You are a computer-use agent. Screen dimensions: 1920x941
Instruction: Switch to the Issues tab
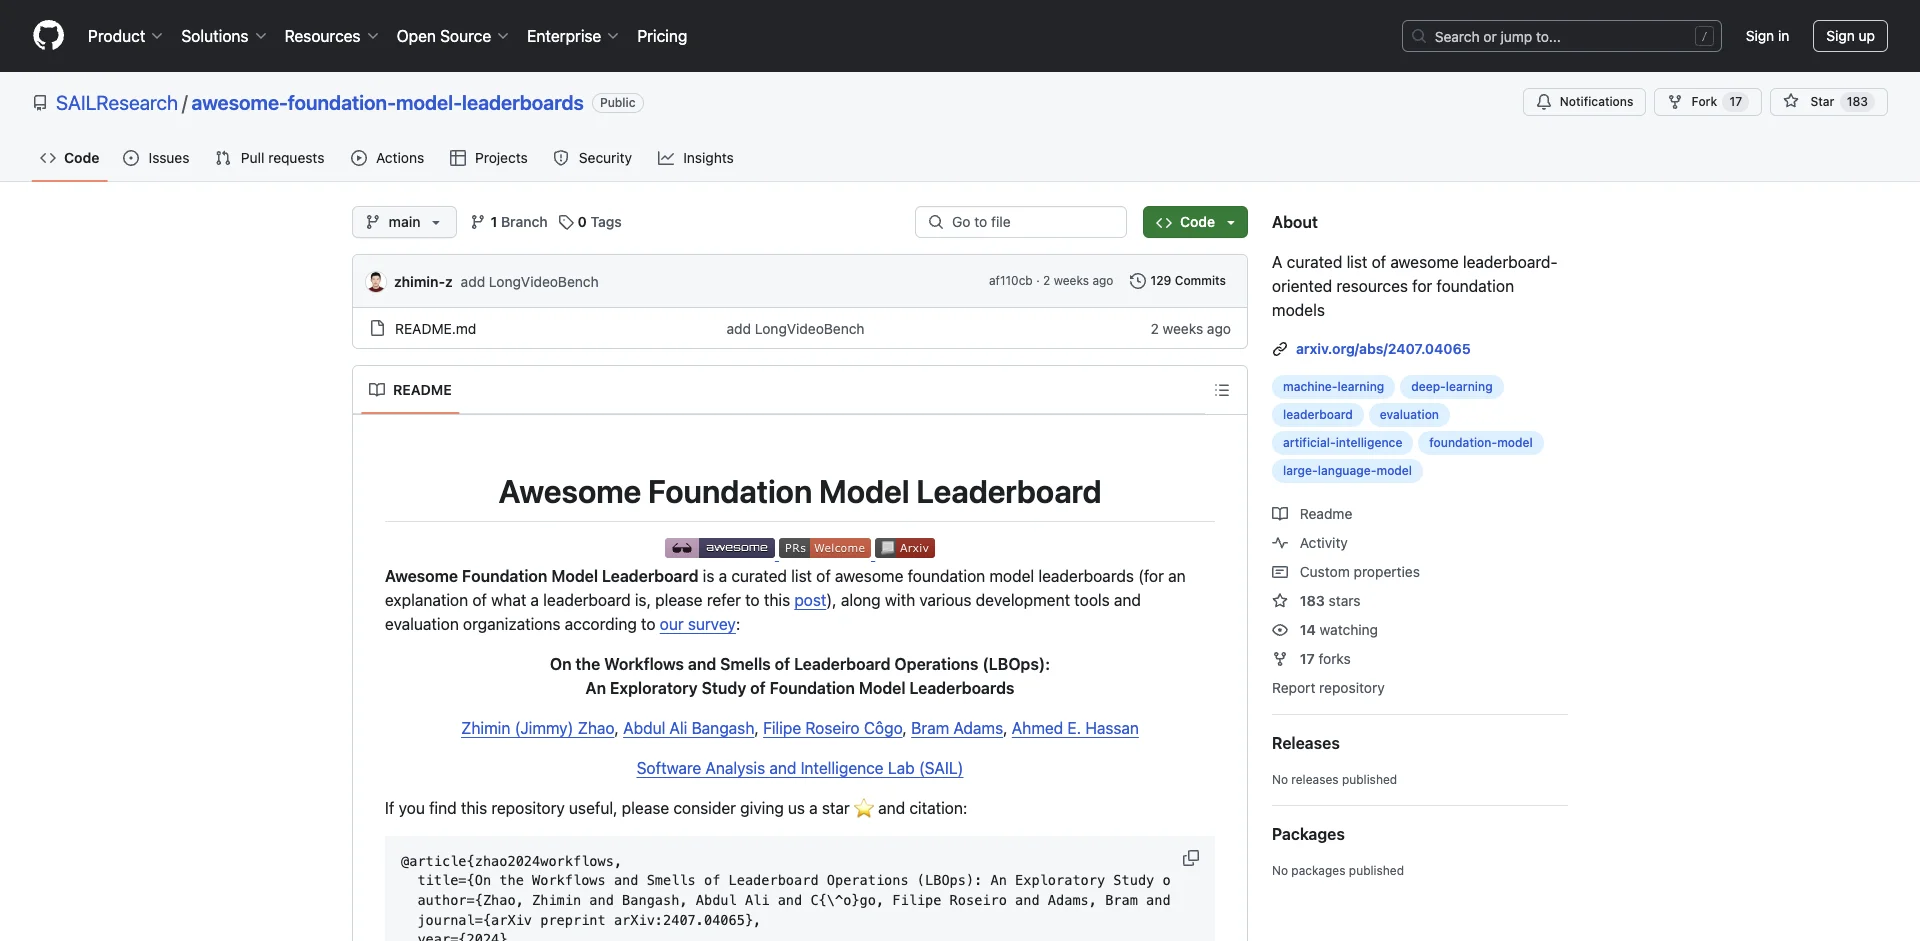156,158
